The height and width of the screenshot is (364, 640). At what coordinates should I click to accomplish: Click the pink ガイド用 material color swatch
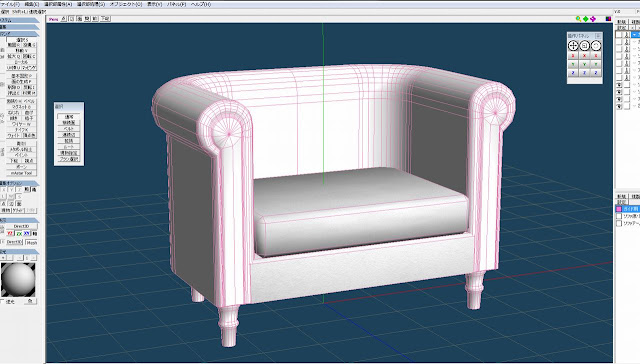(619, 209)
